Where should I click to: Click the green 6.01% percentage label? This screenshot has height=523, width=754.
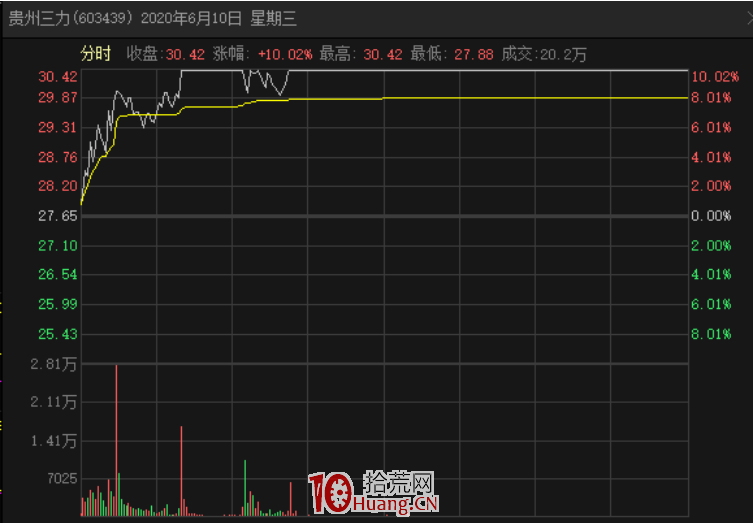tap(711, 304)
